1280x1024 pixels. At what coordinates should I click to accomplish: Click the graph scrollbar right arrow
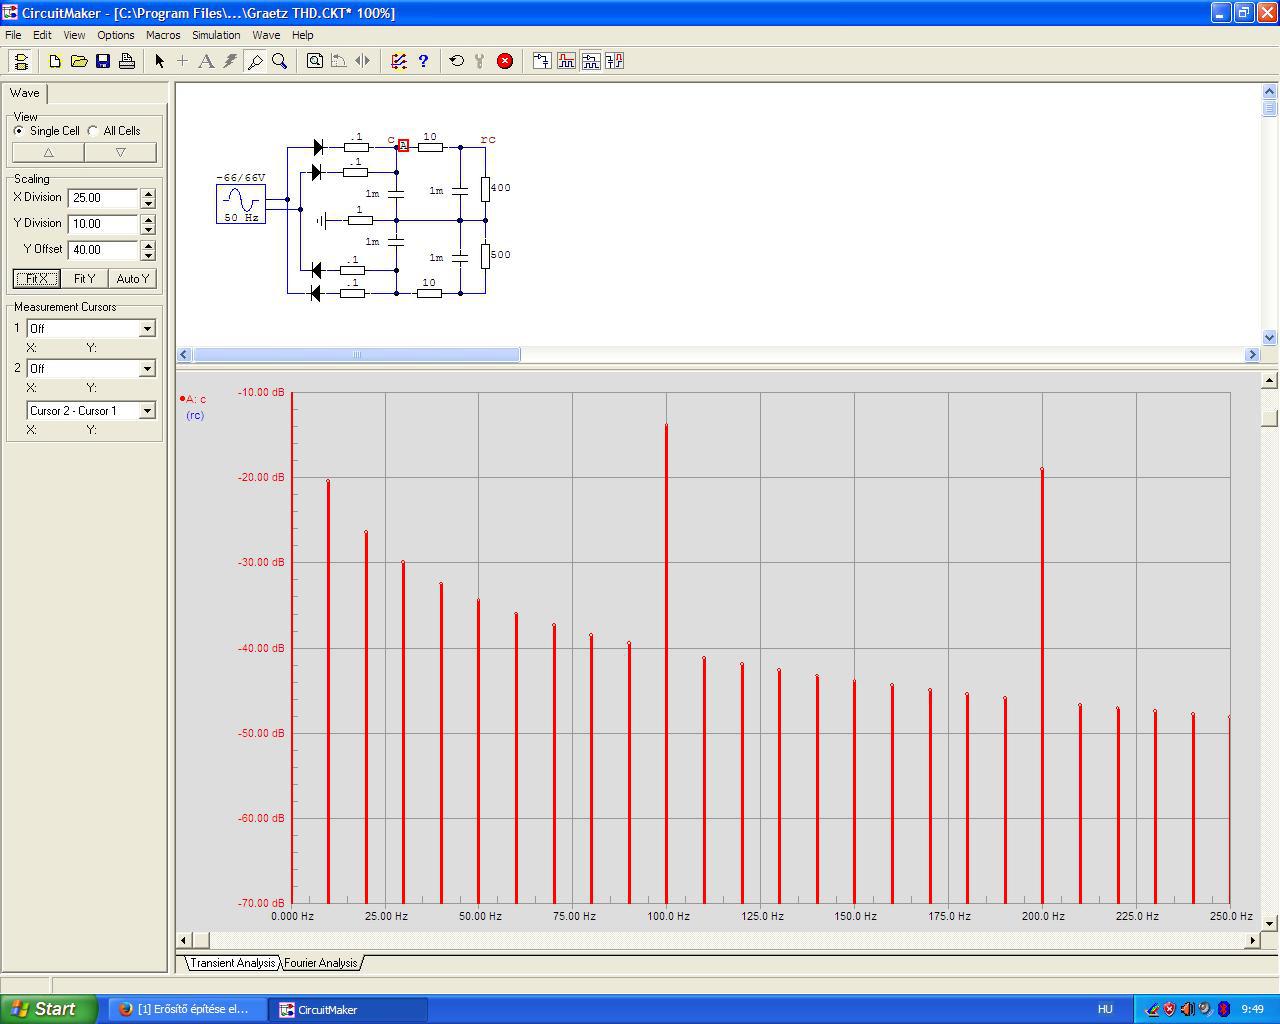(x=1252, y=940)
